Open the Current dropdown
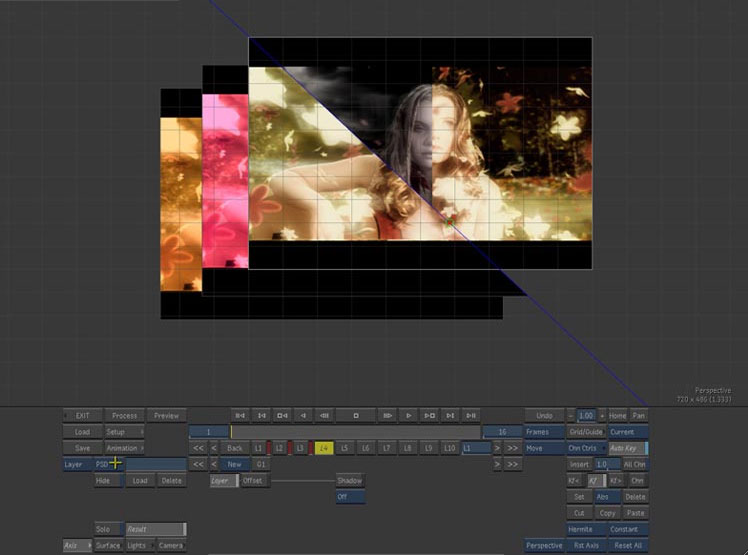Viewport: 748px width, 555px height. point(628,432)
